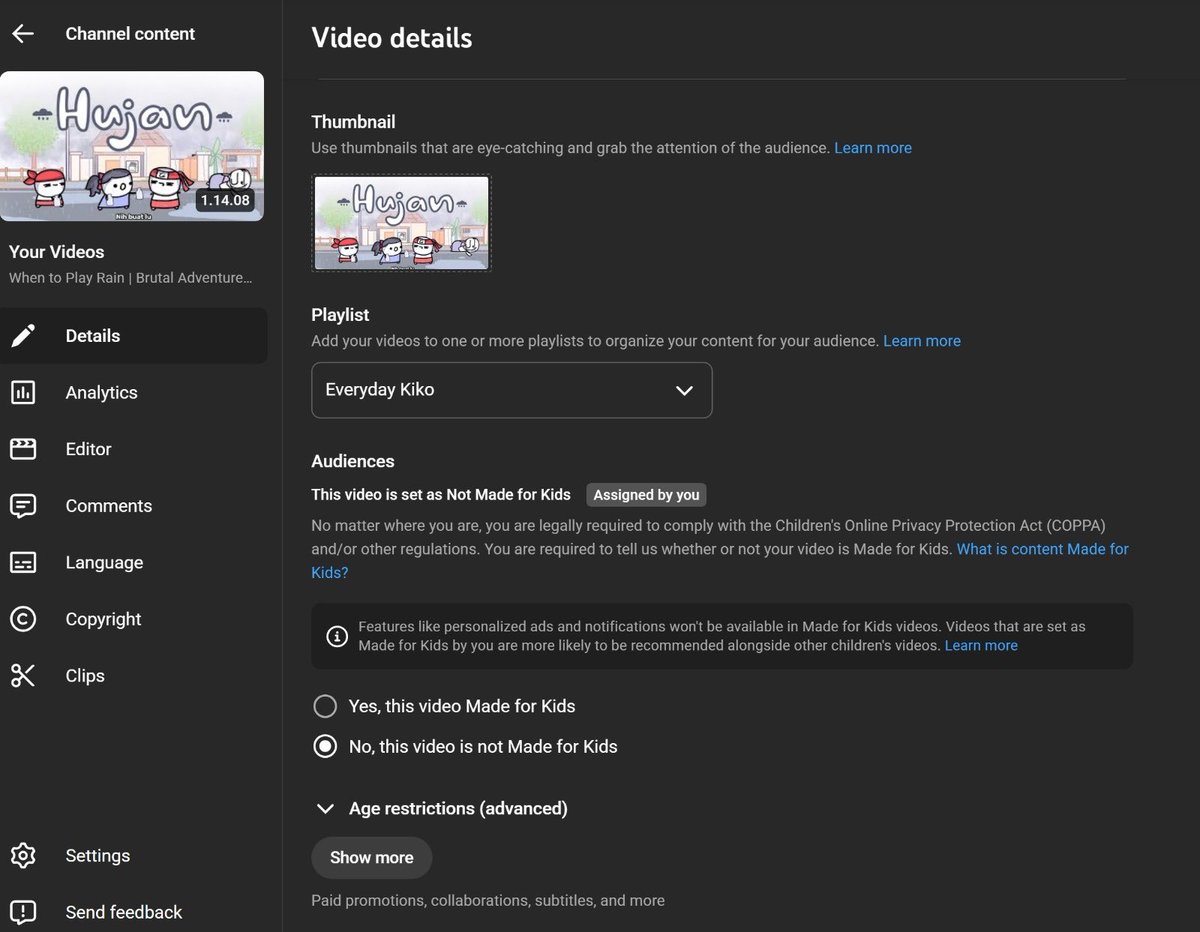Click the Video details heading

[392, 38]
